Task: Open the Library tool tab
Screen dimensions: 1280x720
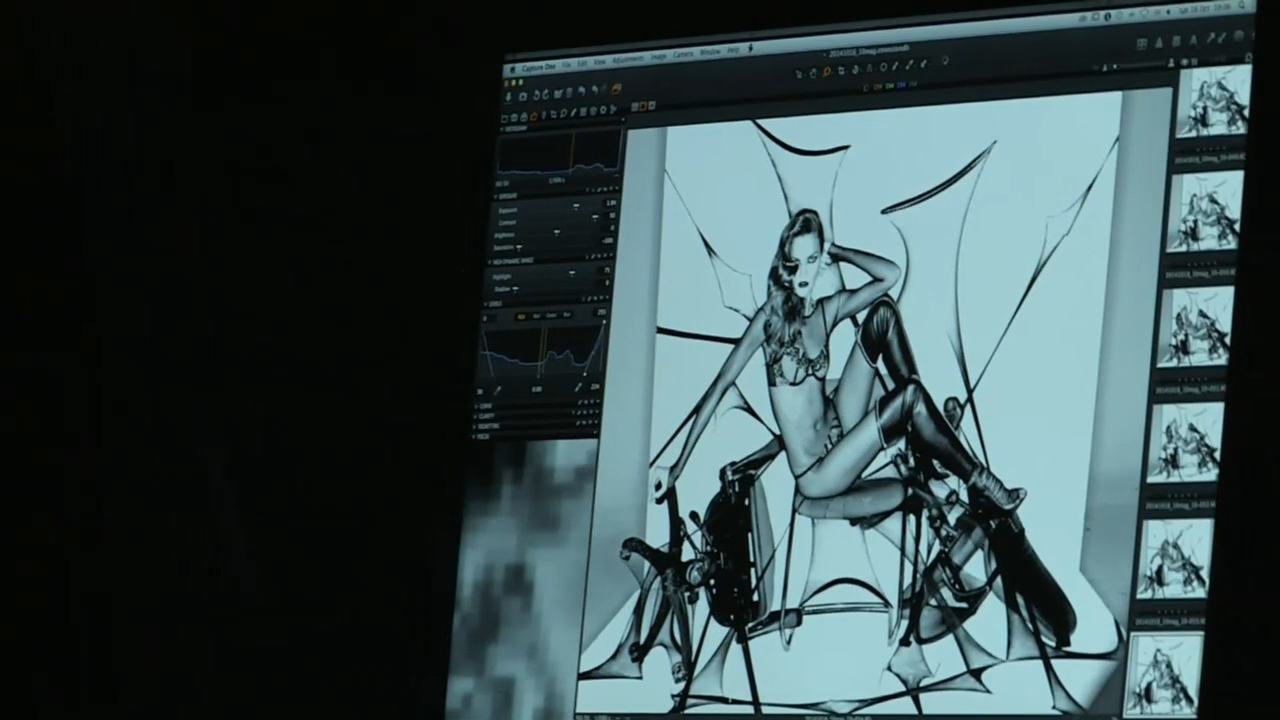Action: pyautogui.click(x=504, y=118)
